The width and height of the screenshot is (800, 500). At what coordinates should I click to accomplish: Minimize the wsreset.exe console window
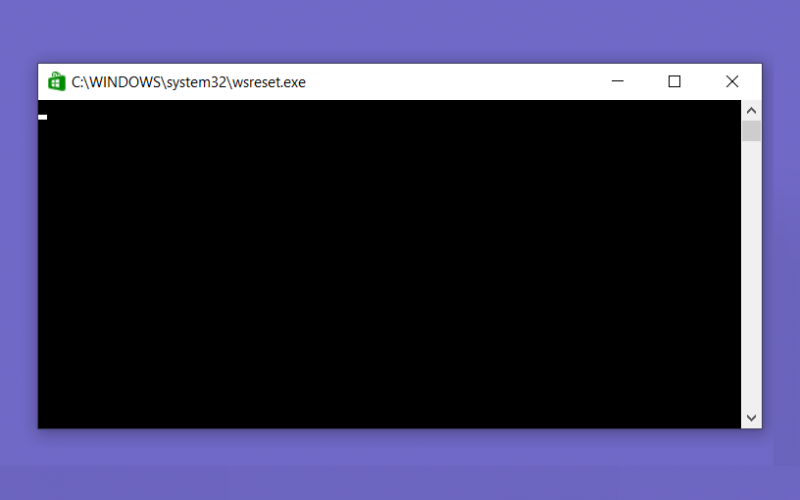point(617,82)
